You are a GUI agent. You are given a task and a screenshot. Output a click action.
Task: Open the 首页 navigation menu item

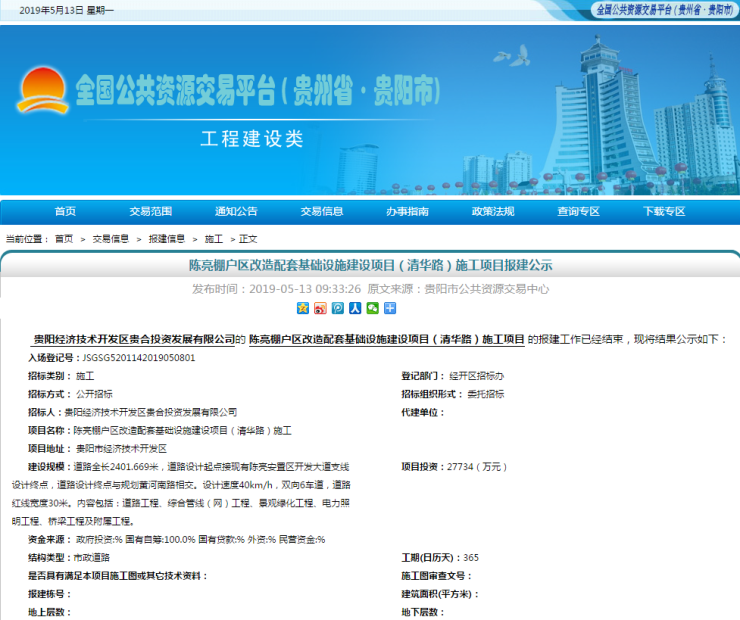[65, 211]
